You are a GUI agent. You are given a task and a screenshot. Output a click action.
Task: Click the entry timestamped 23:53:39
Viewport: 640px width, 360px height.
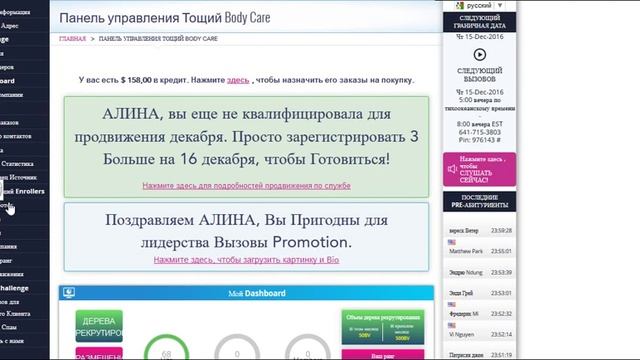[480, 272]
